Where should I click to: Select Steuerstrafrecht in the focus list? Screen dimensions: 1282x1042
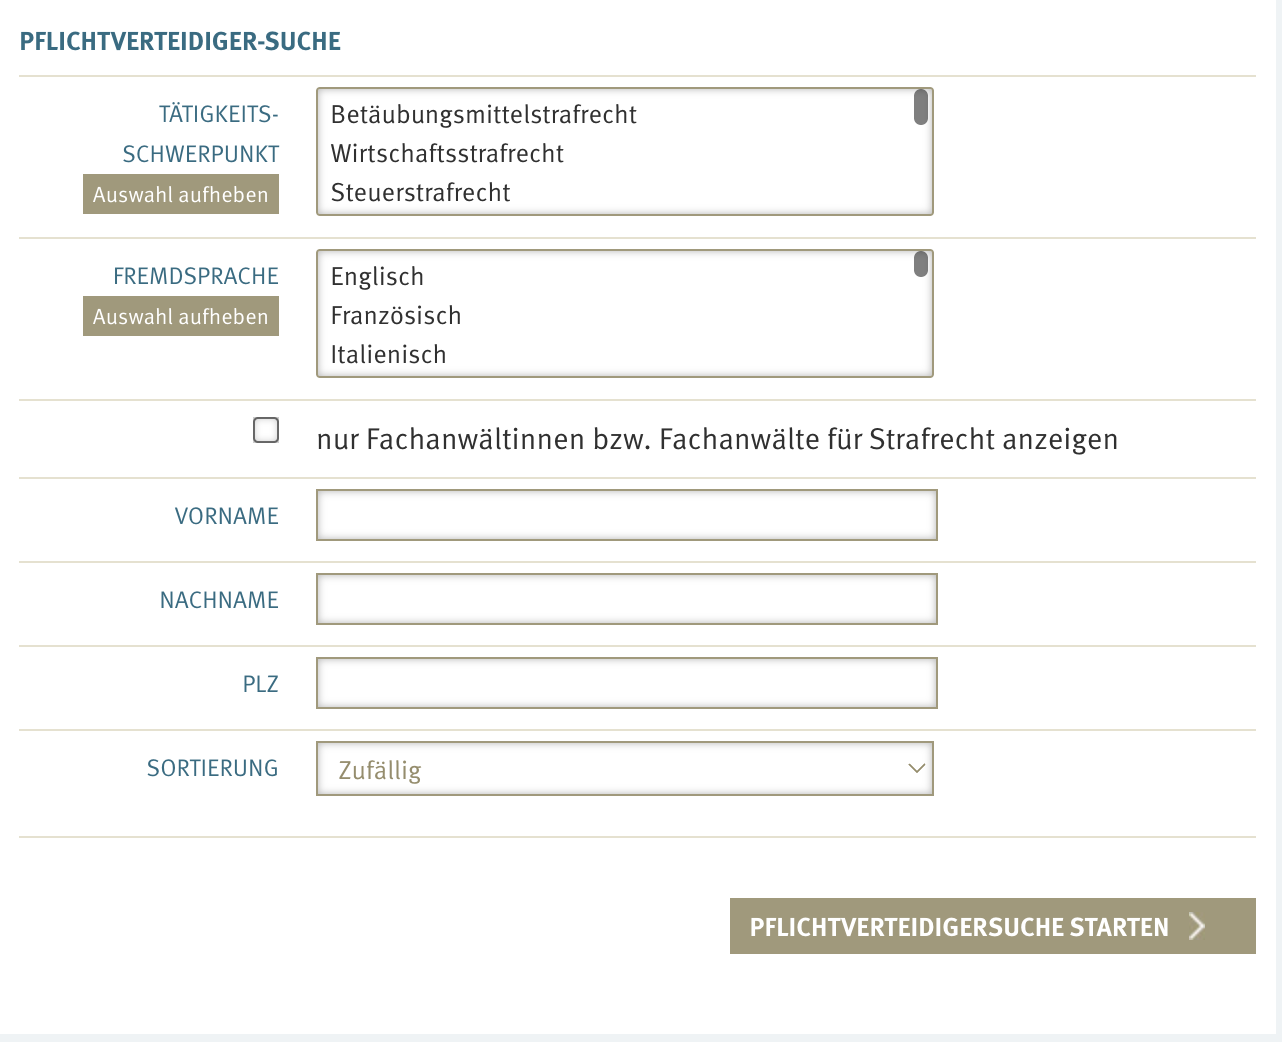pos(420,192)
